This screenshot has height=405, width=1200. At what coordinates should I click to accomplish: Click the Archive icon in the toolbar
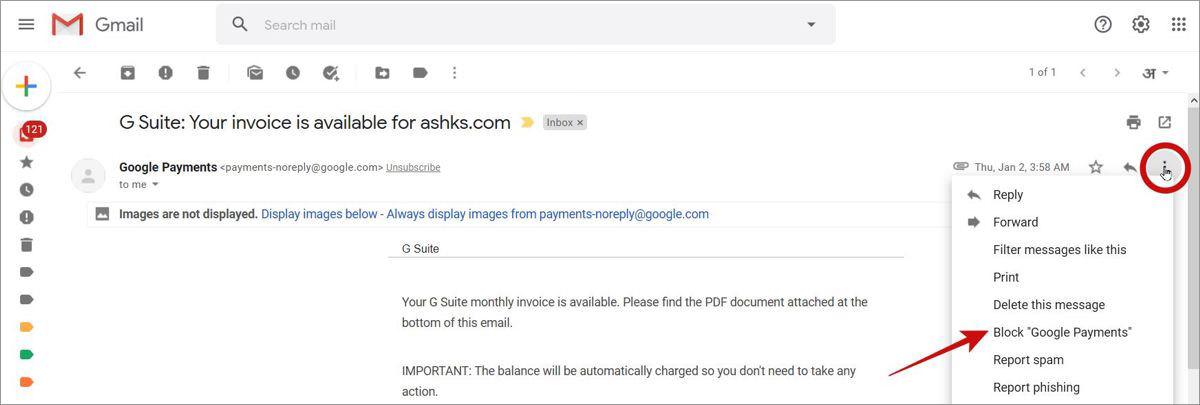pyautogui.click(x=127, y=73)
